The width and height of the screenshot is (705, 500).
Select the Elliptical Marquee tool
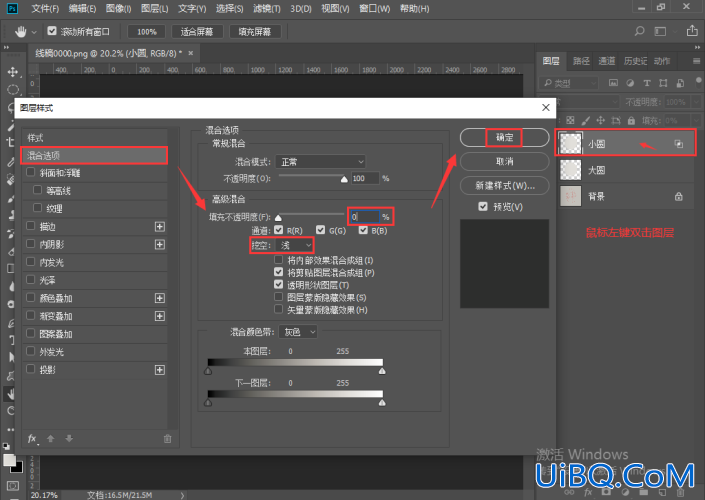[x=13, y=89]
